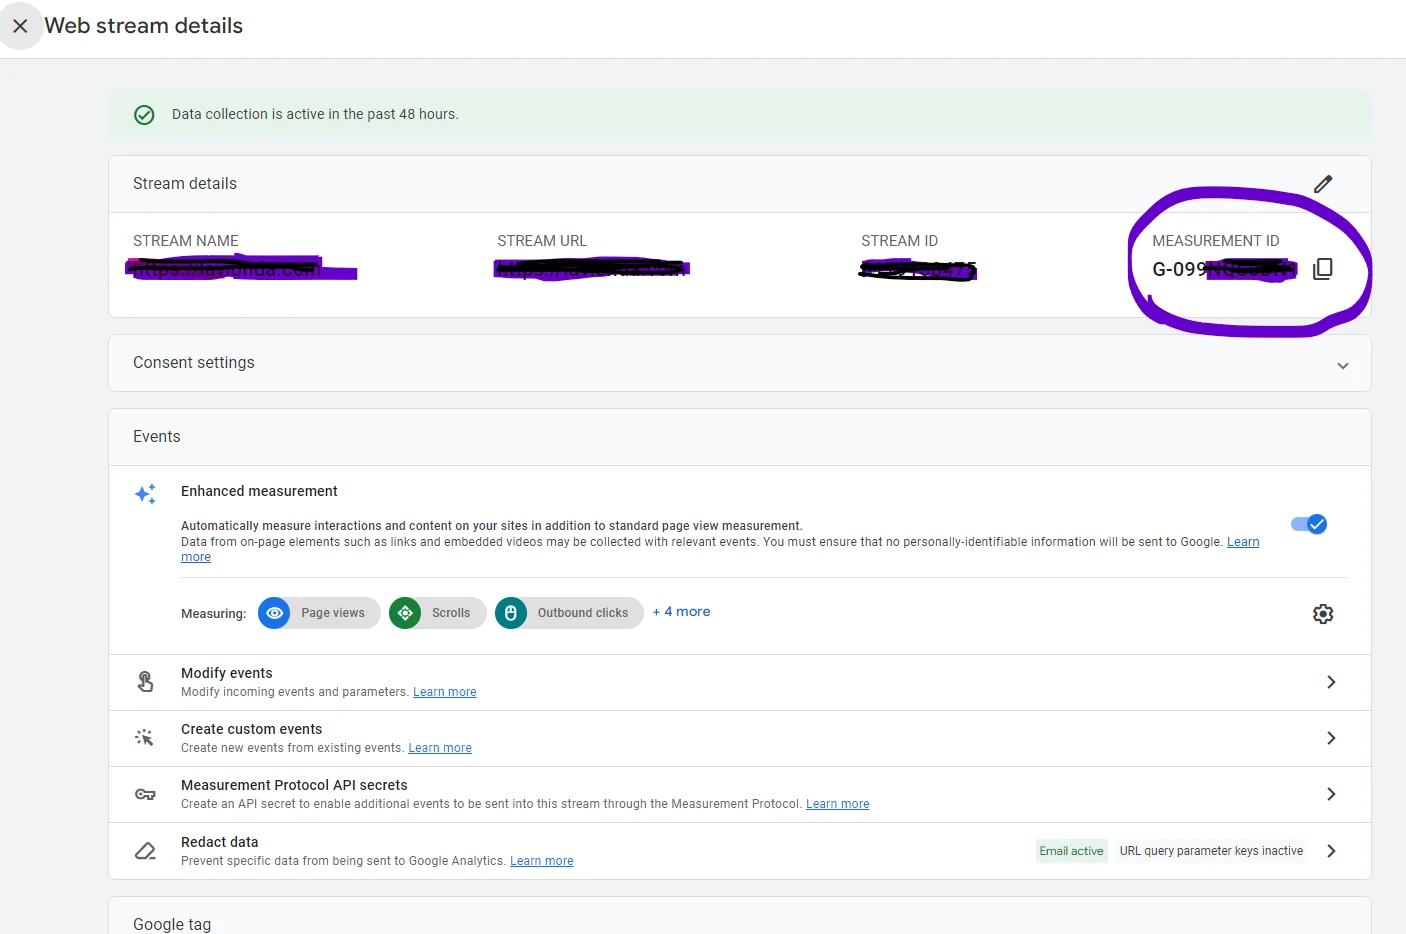Click the Email active status badge
1406x934 pixels.
tap(1071, 851)
